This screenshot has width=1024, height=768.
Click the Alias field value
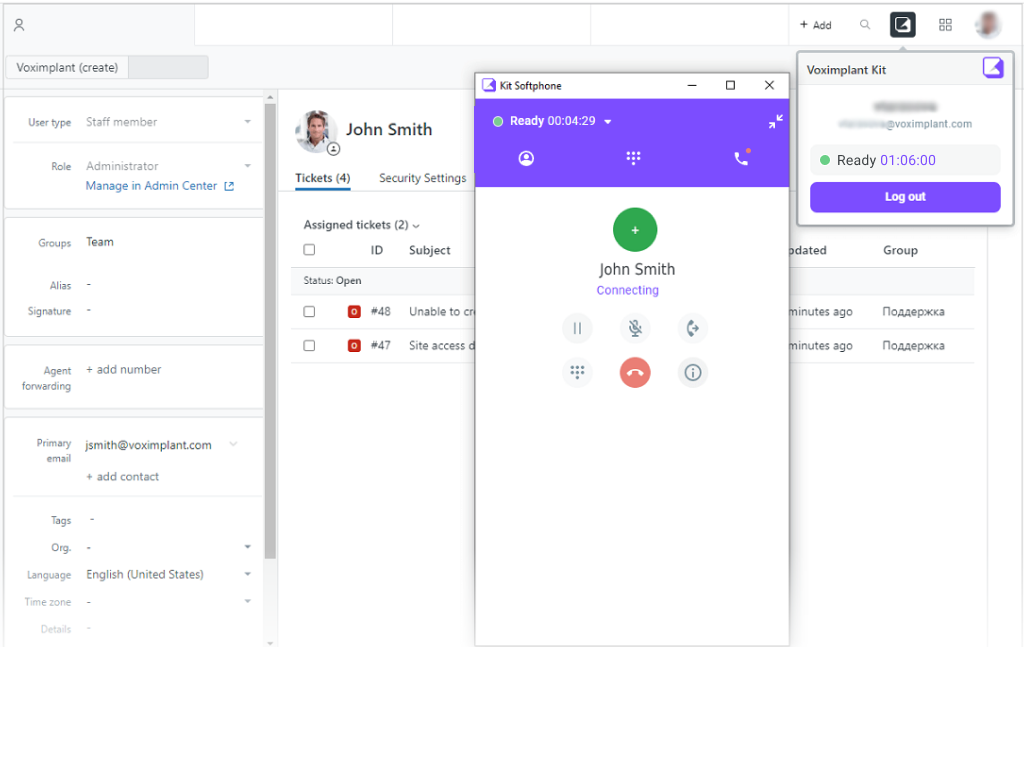click(x=89, y=285)
